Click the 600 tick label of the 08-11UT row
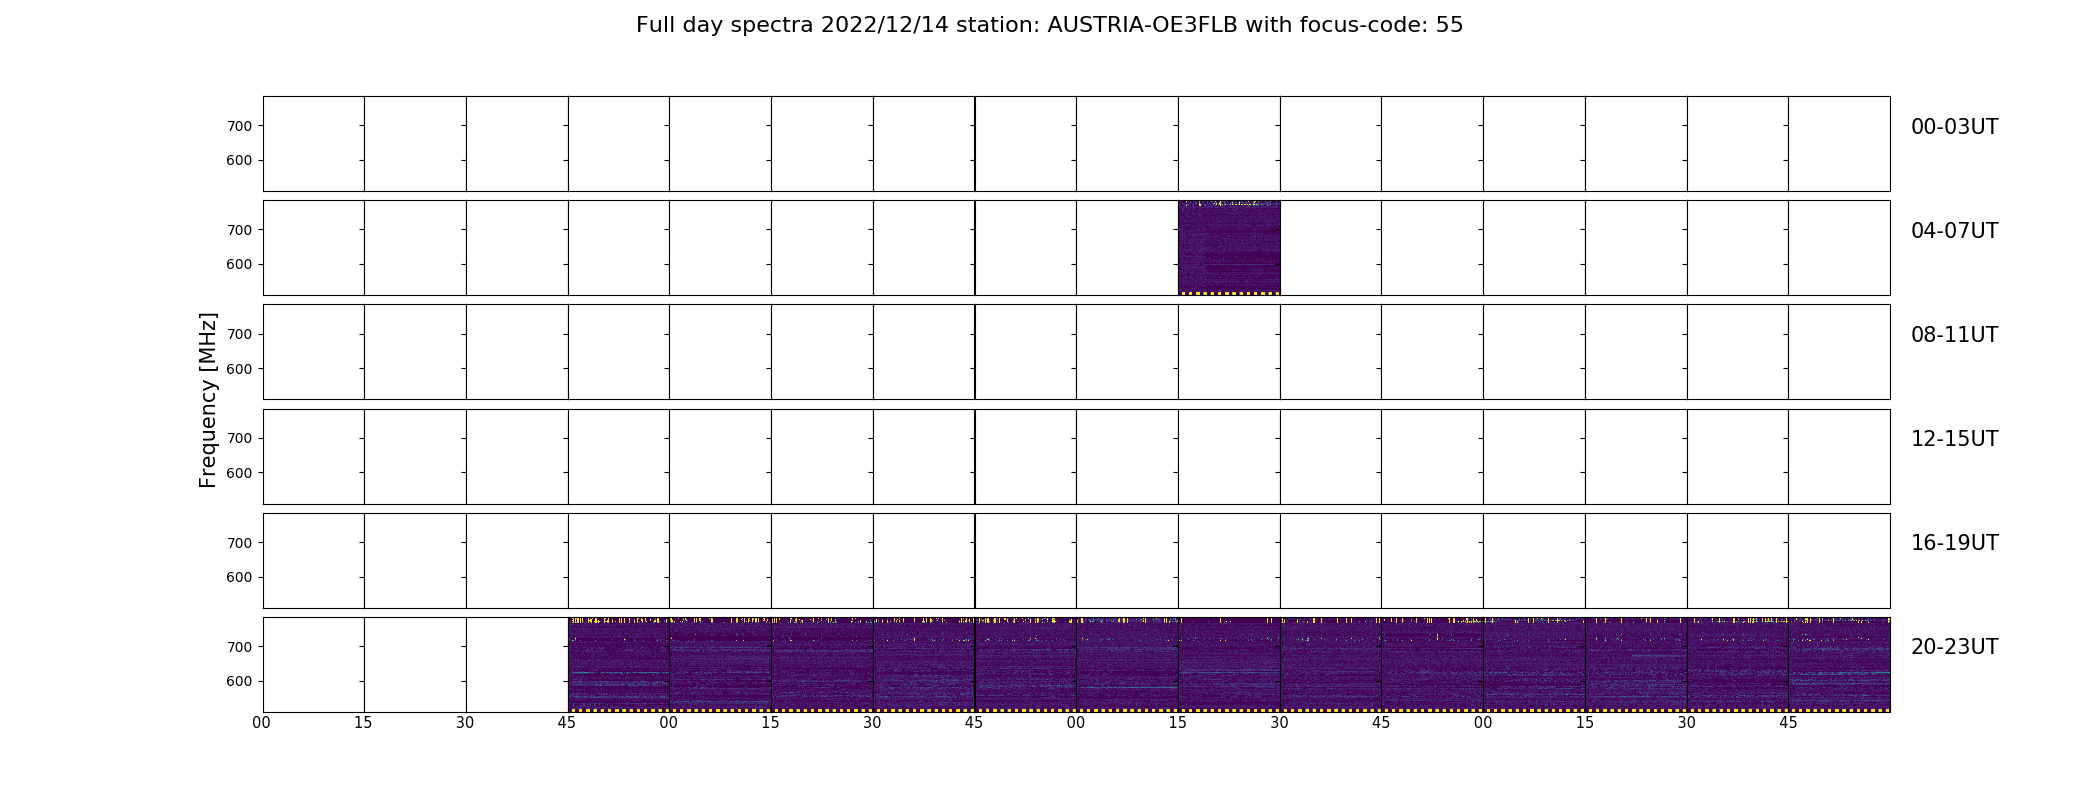This screenshot has height=800, width=2100. pyautogui.click(x=239, y=369)
